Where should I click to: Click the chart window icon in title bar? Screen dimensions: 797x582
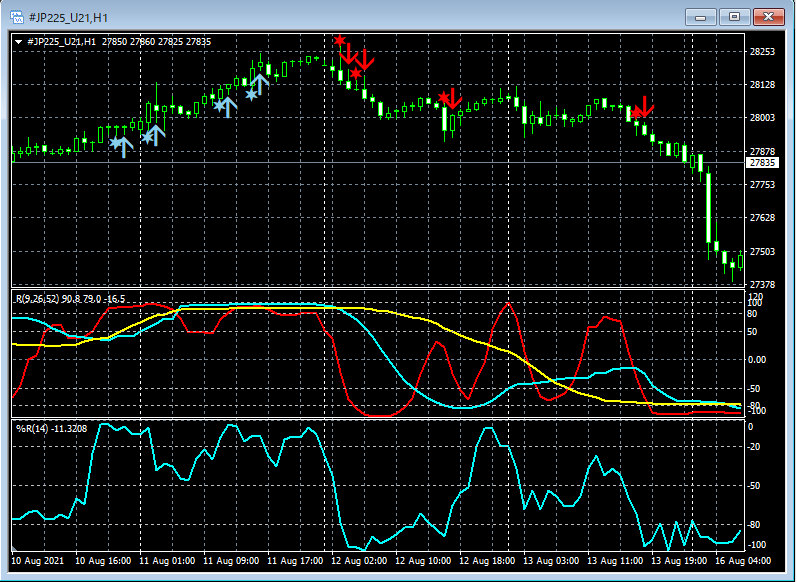19,17
